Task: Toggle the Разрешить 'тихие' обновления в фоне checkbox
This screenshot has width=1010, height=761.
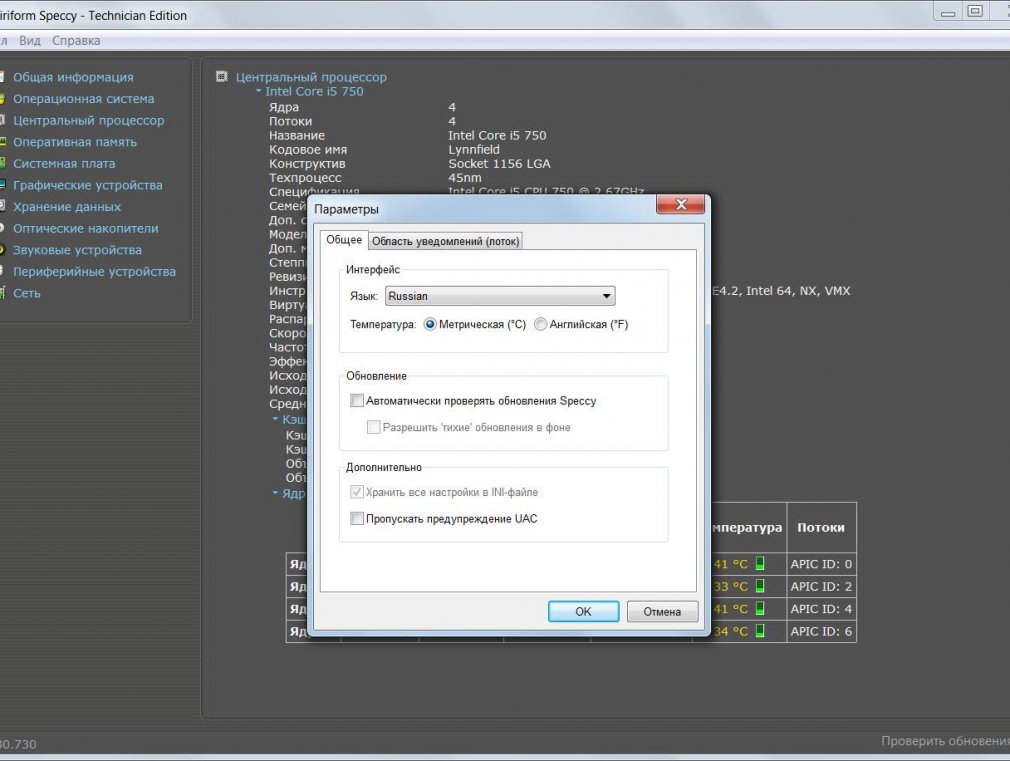Action: (373, 427)
